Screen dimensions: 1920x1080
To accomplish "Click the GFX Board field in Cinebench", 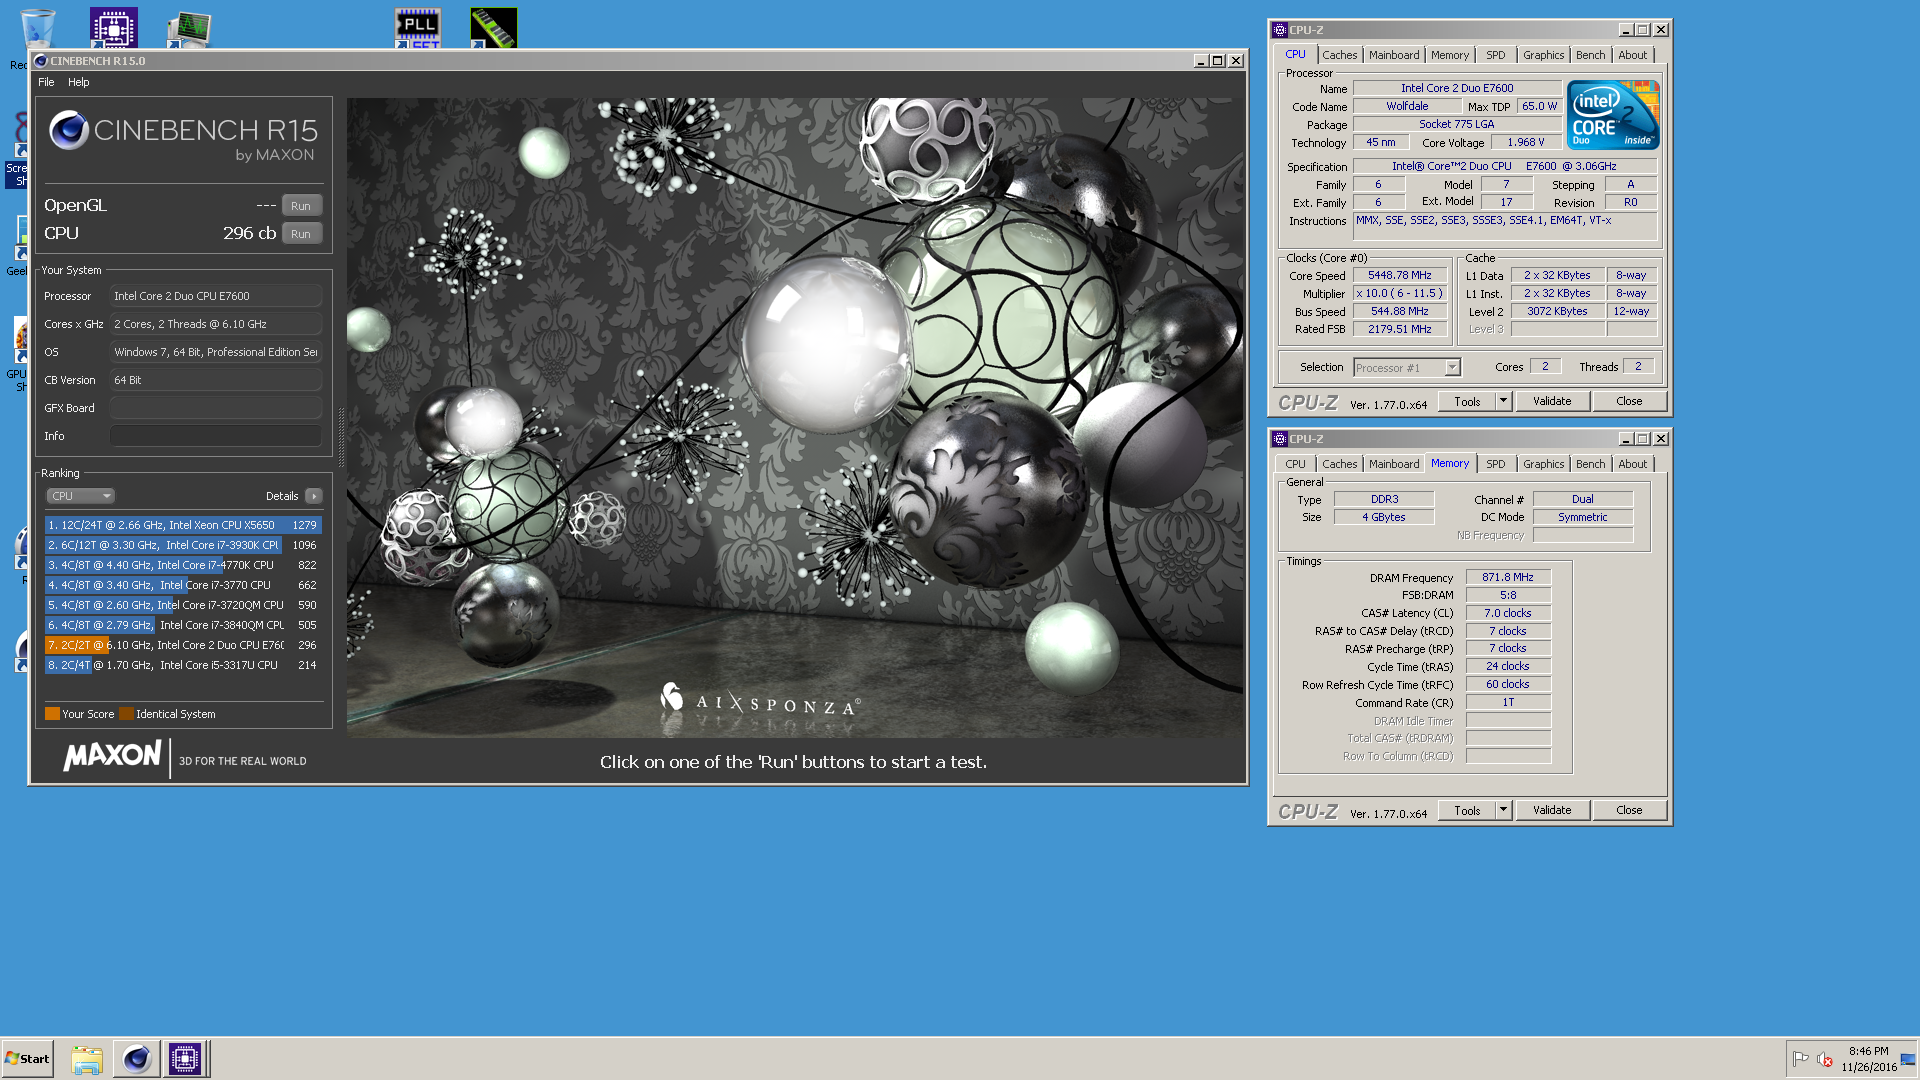I will pyautogui.click(x=216, y=408).
